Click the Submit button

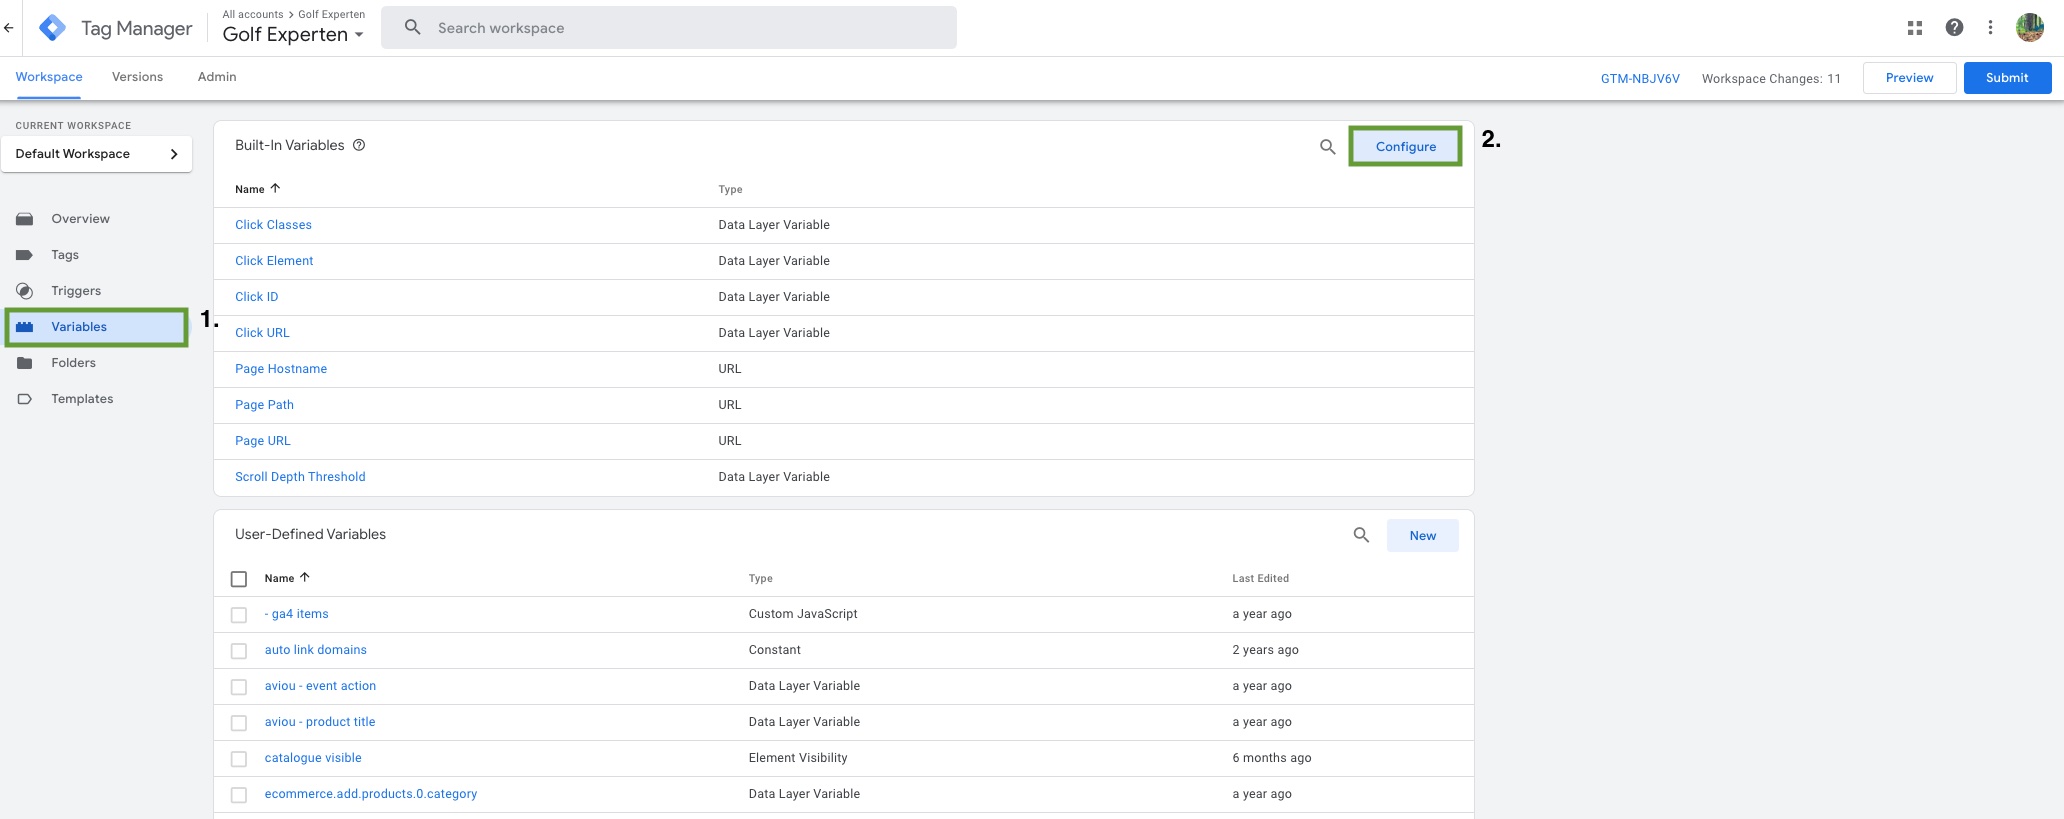click(2007, 78)
